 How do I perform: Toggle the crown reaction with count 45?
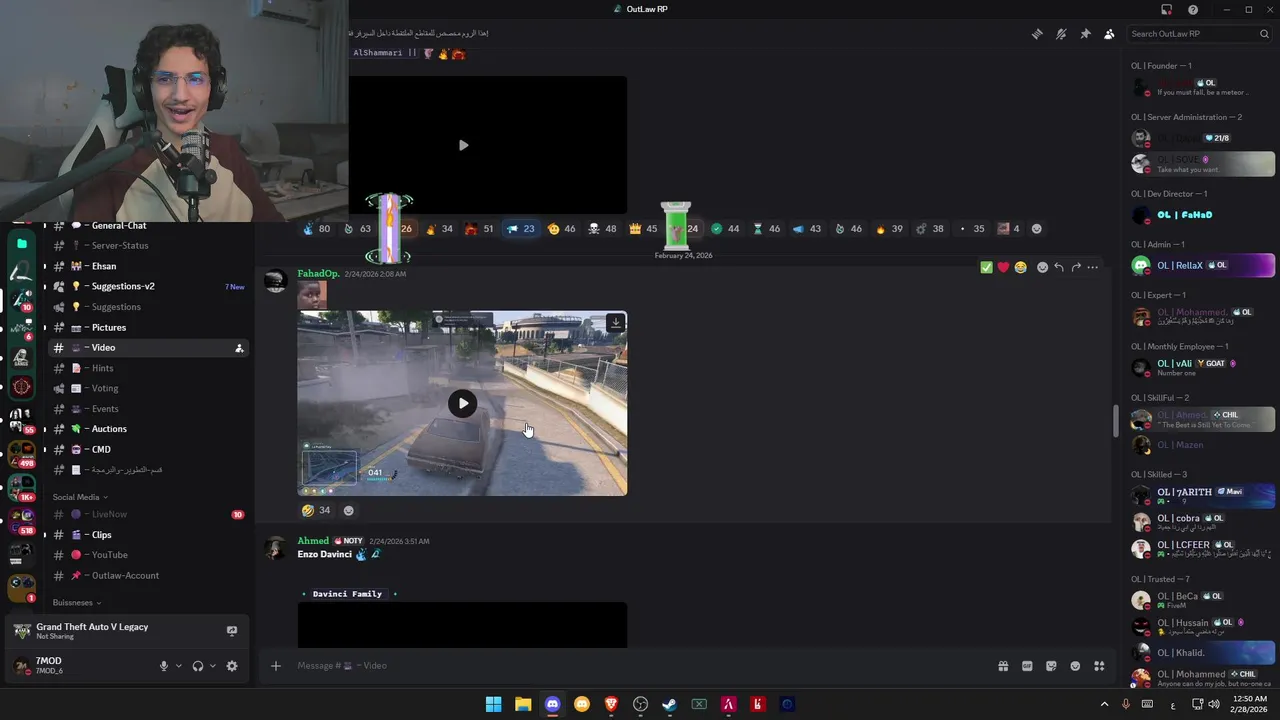pos(643,229)
